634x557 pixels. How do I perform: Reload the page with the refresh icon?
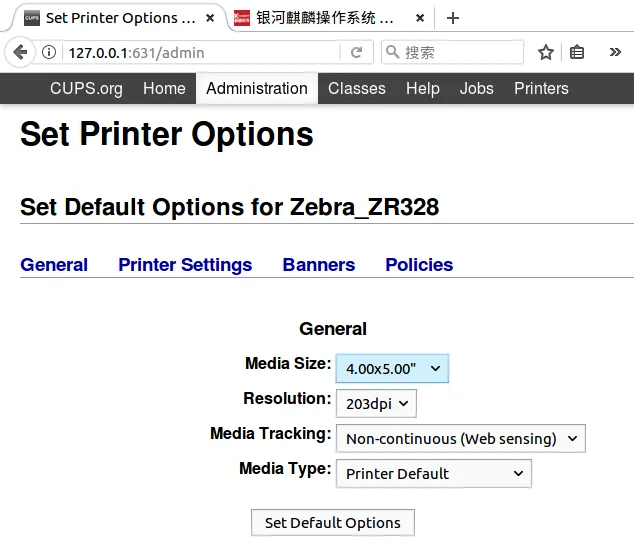click(x=356, y=52)
